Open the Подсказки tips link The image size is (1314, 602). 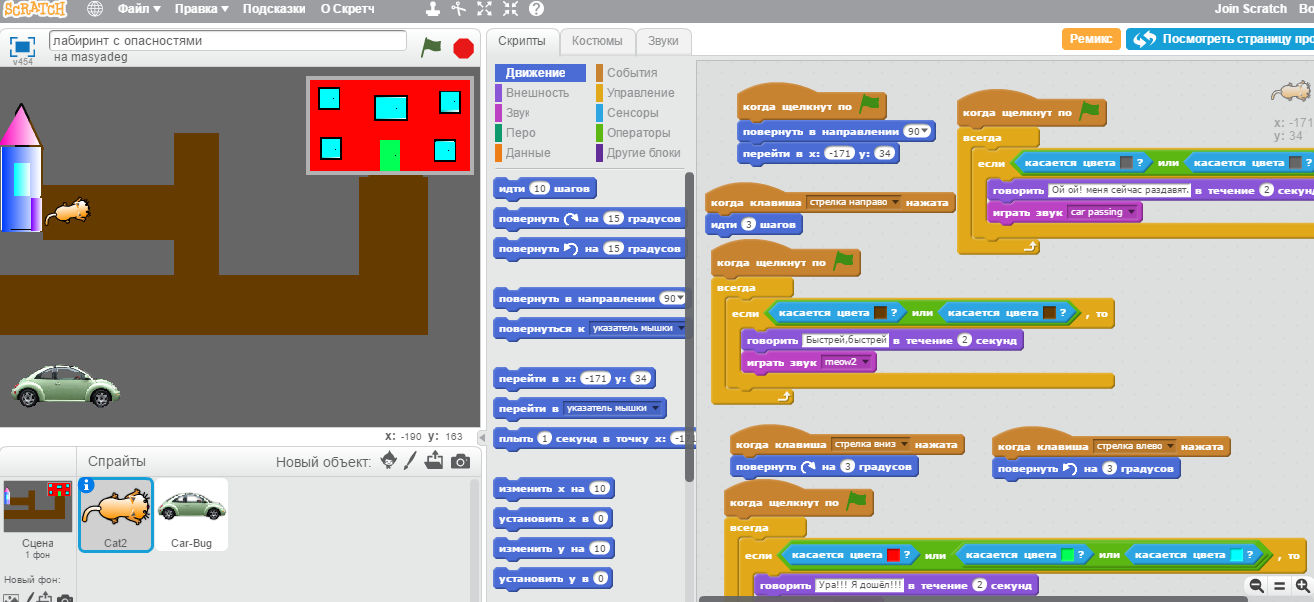click(x=274, y=9)
